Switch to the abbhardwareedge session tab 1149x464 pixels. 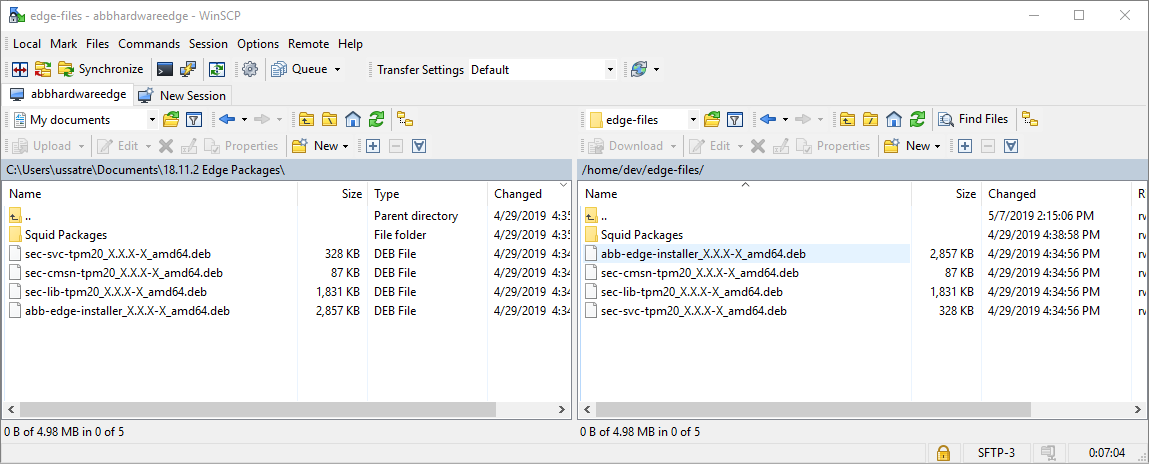click(70, 95)
